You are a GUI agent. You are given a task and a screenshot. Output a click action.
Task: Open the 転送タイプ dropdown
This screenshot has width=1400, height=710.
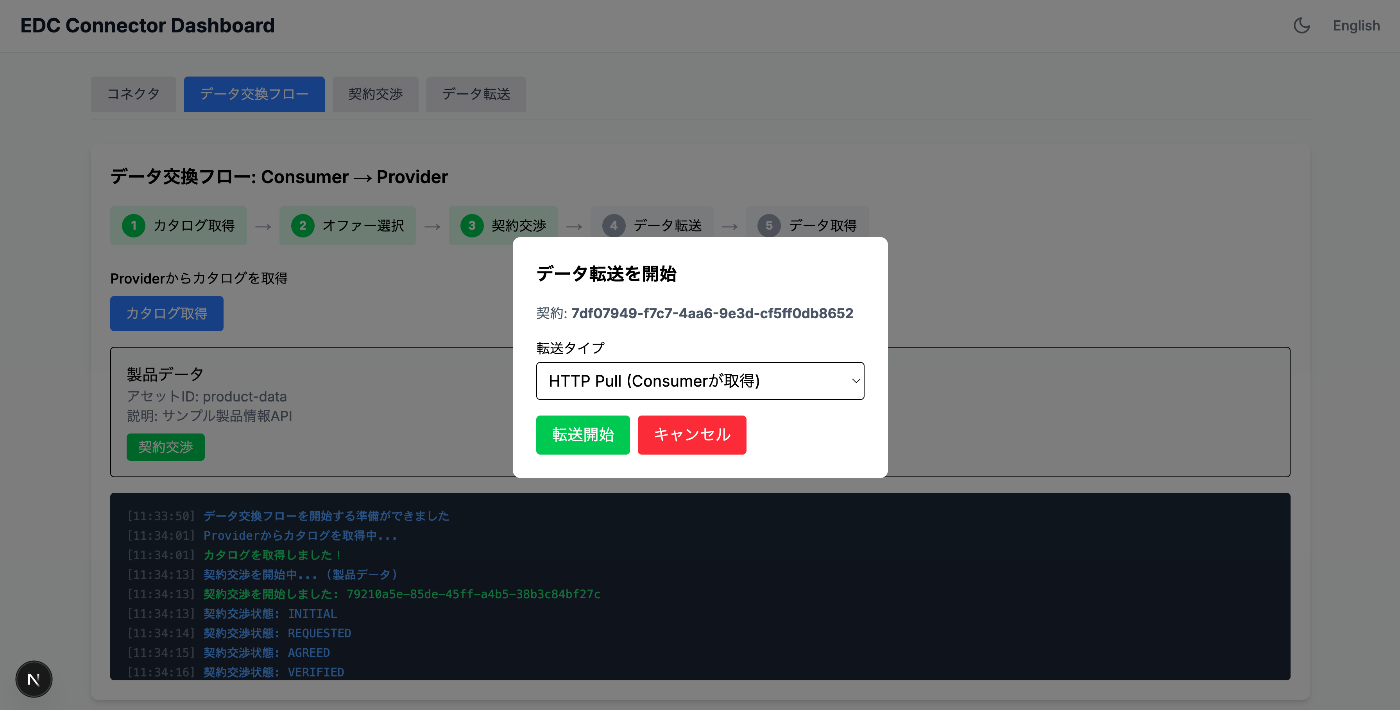700,381
